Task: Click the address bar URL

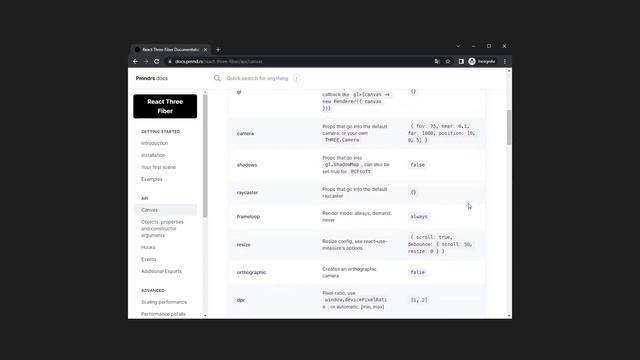Action: coord(218,62)
